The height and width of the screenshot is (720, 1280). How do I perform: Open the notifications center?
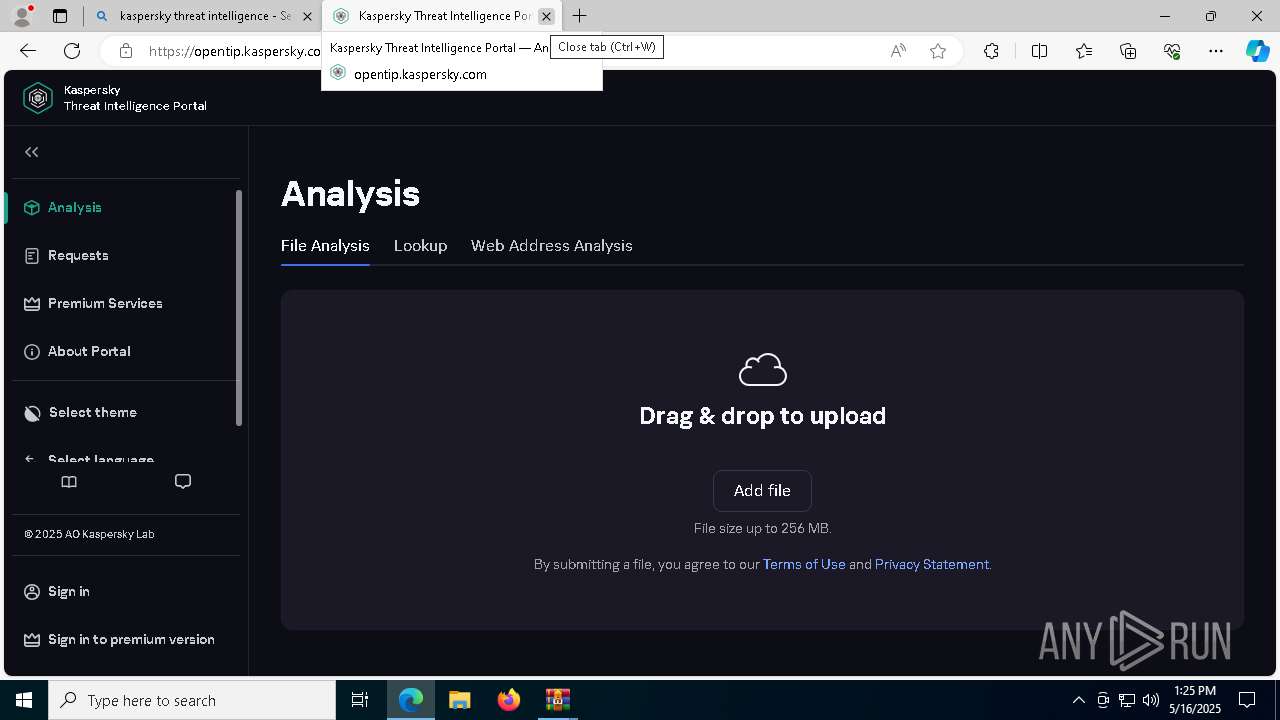coord(1247,700)
